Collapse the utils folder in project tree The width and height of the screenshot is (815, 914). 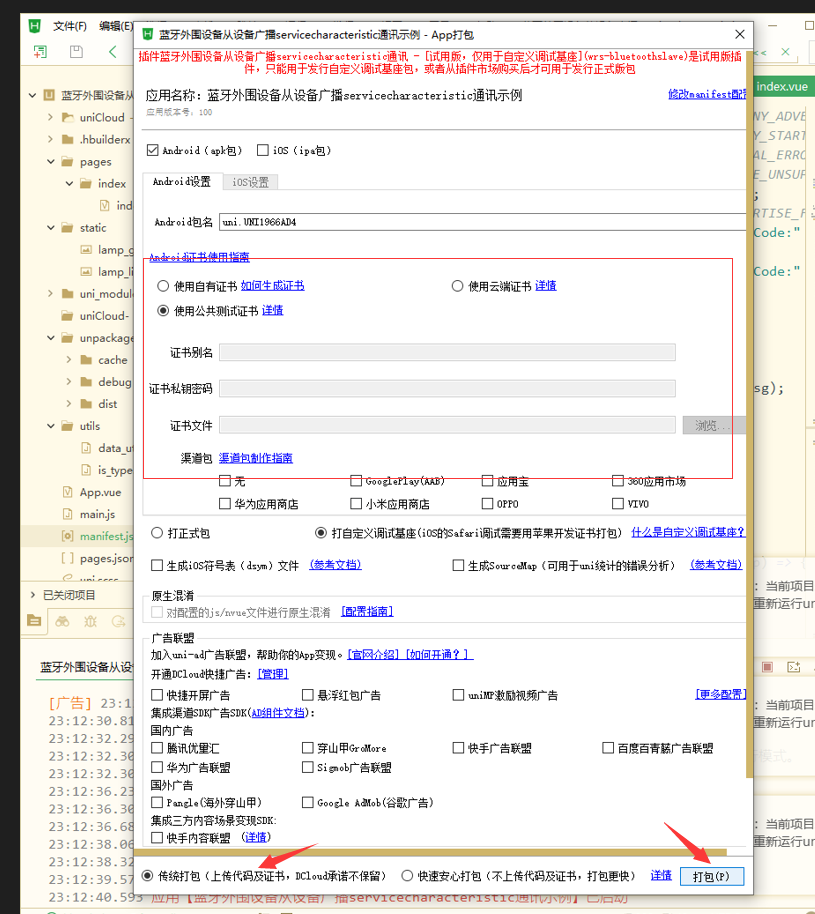coord(49,425)
